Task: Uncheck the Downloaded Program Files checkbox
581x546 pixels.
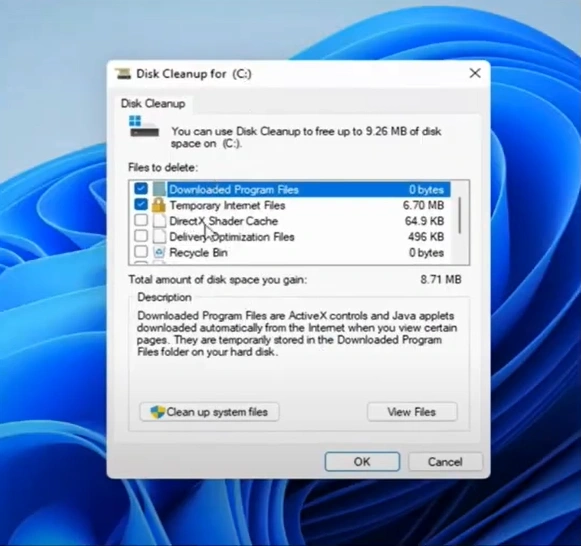Action: 141,189
